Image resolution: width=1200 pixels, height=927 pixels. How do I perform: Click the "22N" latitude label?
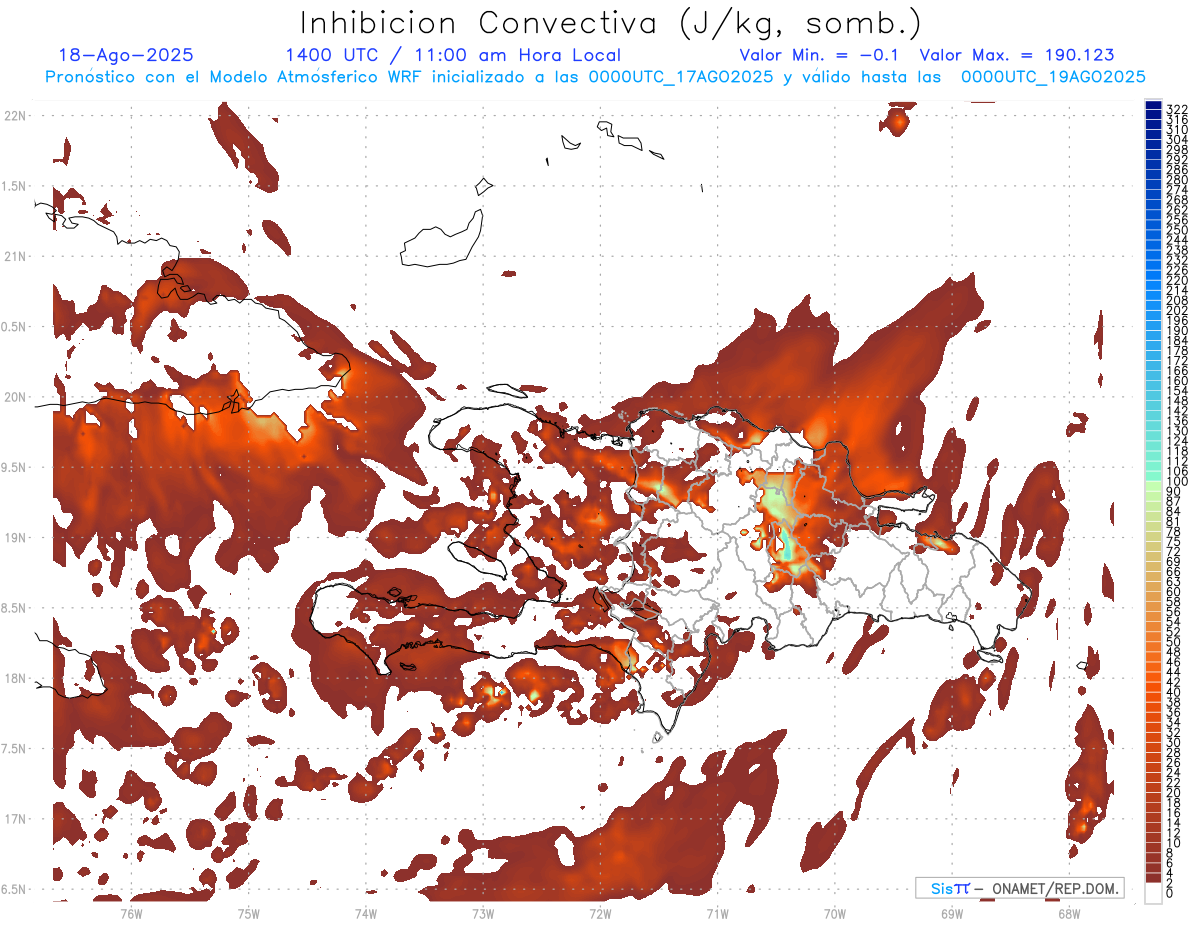click(x=15, y=116)
